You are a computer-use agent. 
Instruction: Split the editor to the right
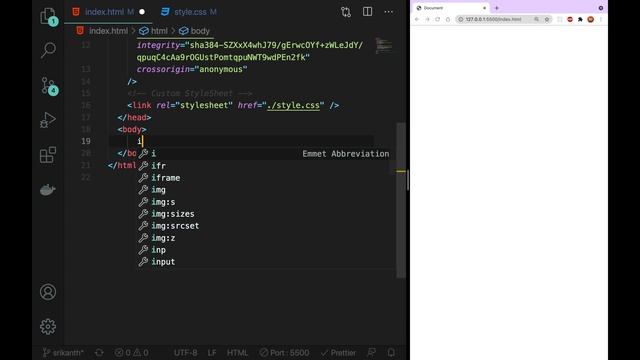click(x=367, y=11)
